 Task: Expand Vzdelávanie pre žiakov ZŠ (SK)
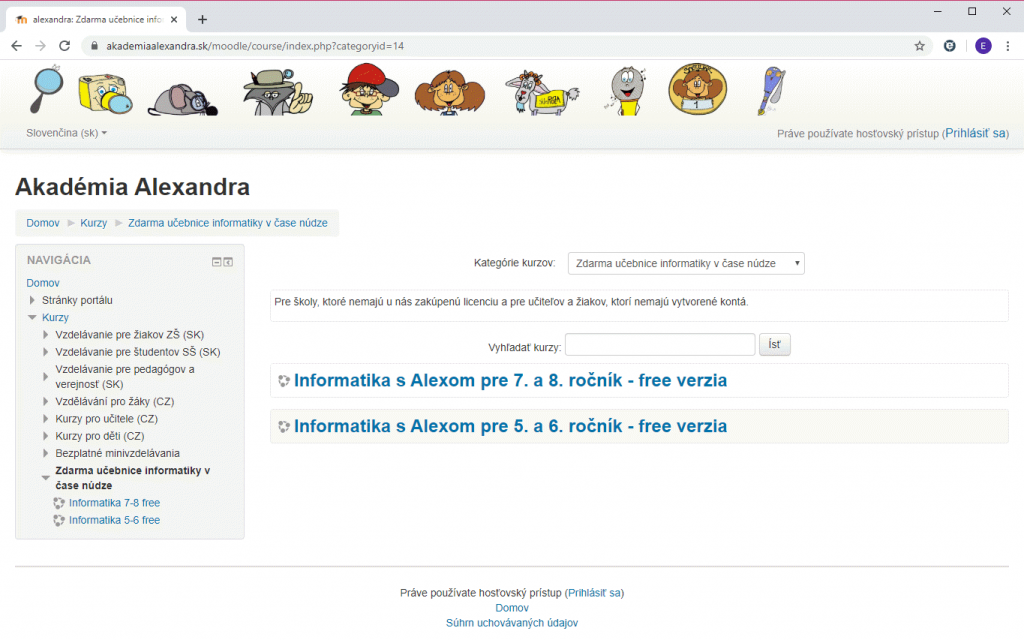click(45, 335)
